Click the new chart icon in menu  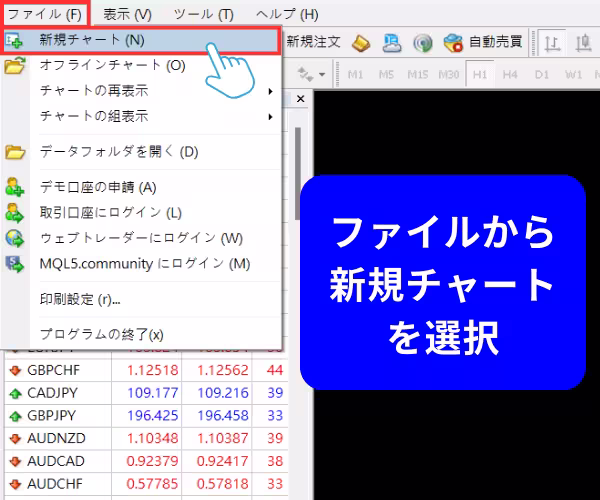click(x=15, y=40)
